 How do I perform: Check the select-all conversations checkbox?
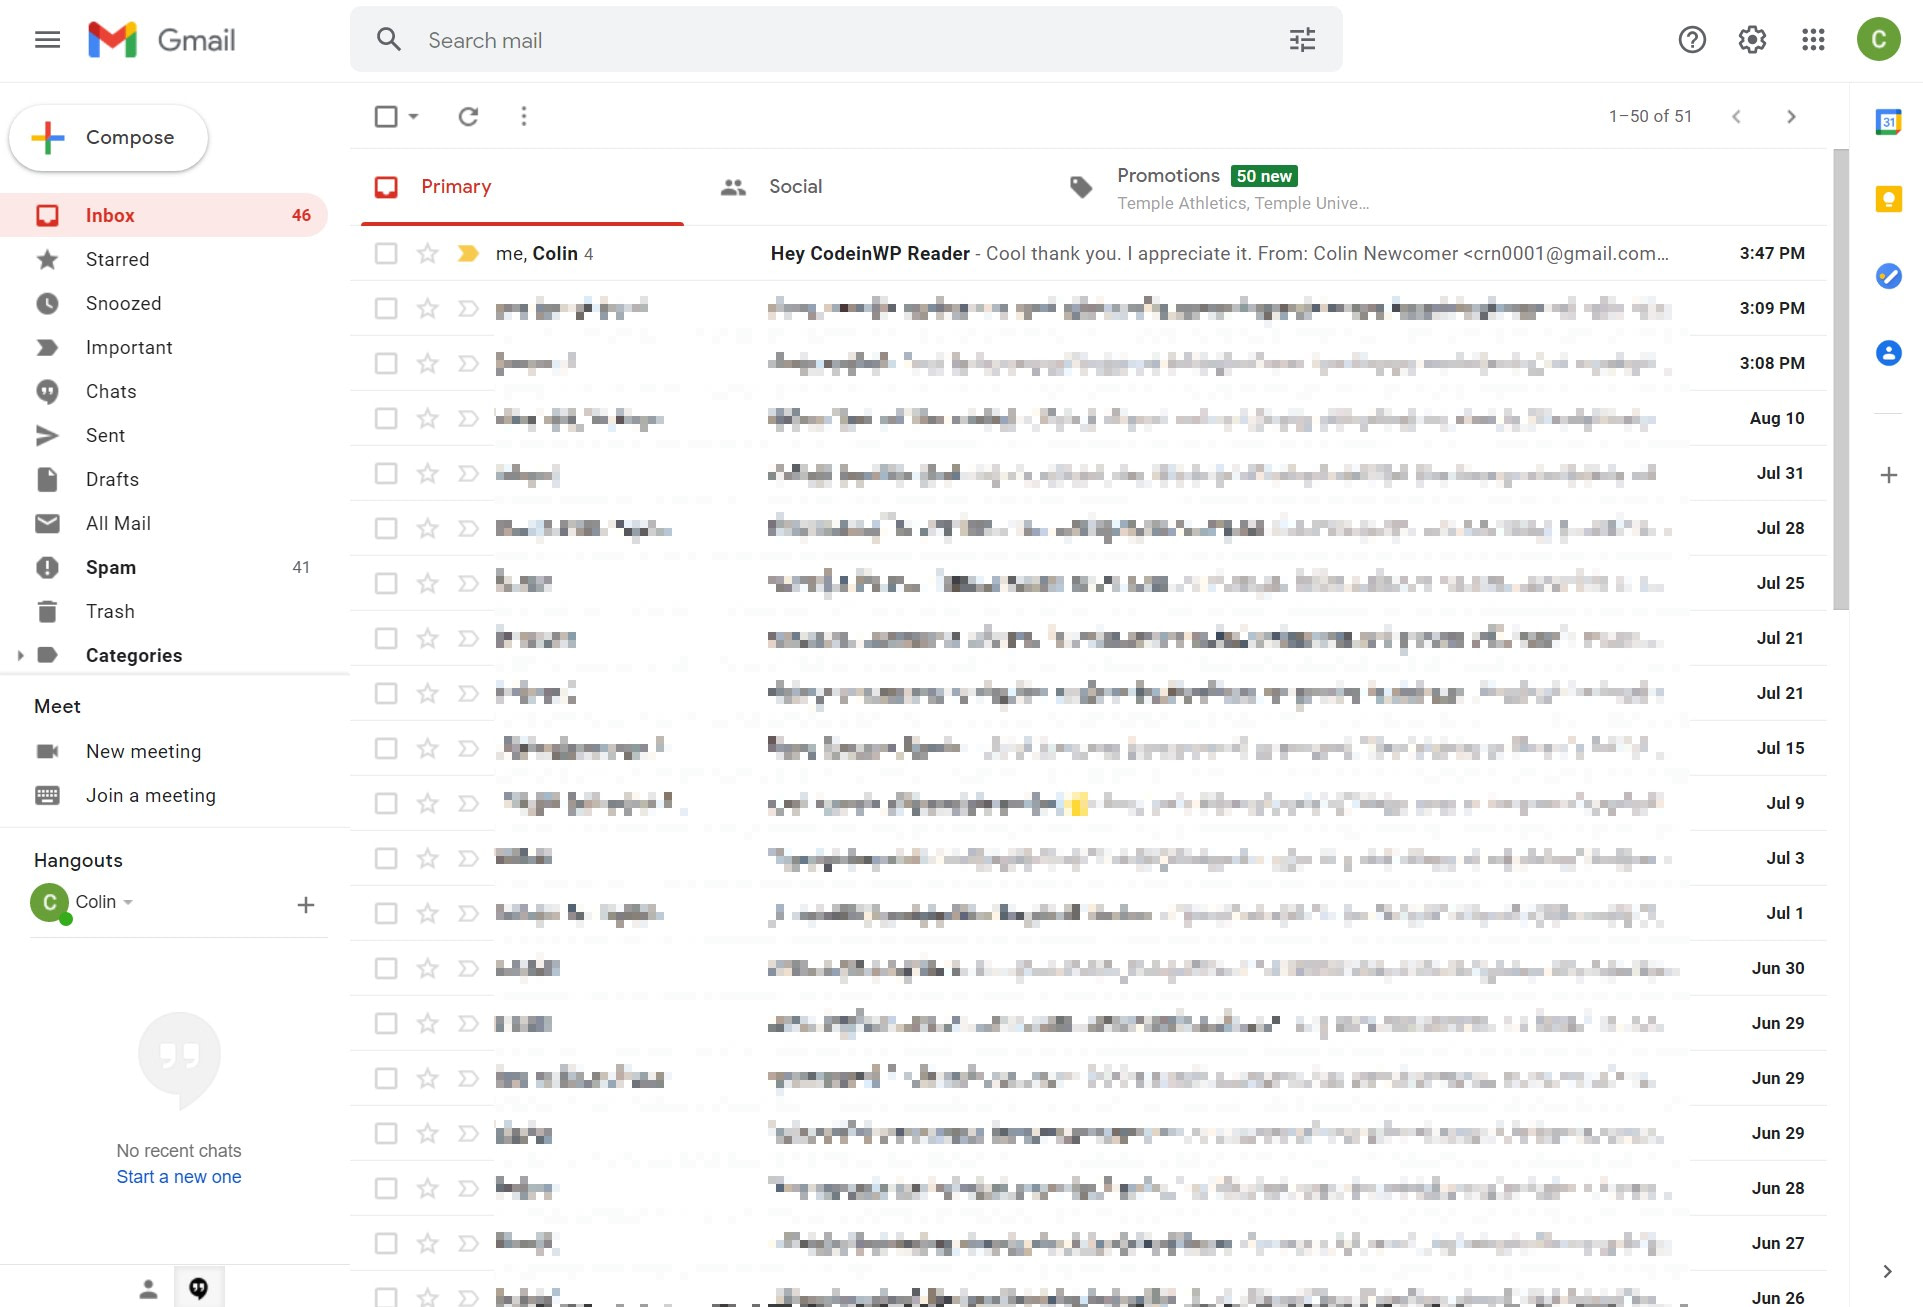386,116
